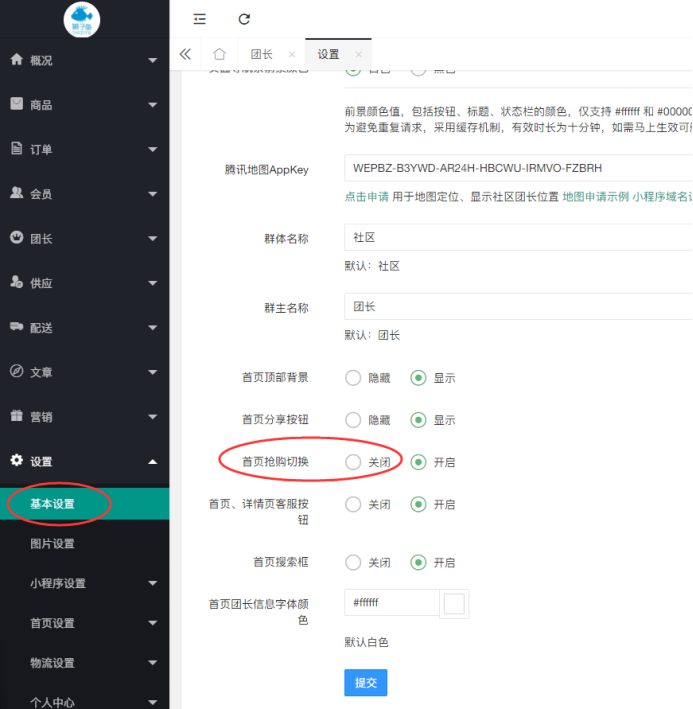Open the home tab icon
693x709 pixels.
click(x=219, y=54)
